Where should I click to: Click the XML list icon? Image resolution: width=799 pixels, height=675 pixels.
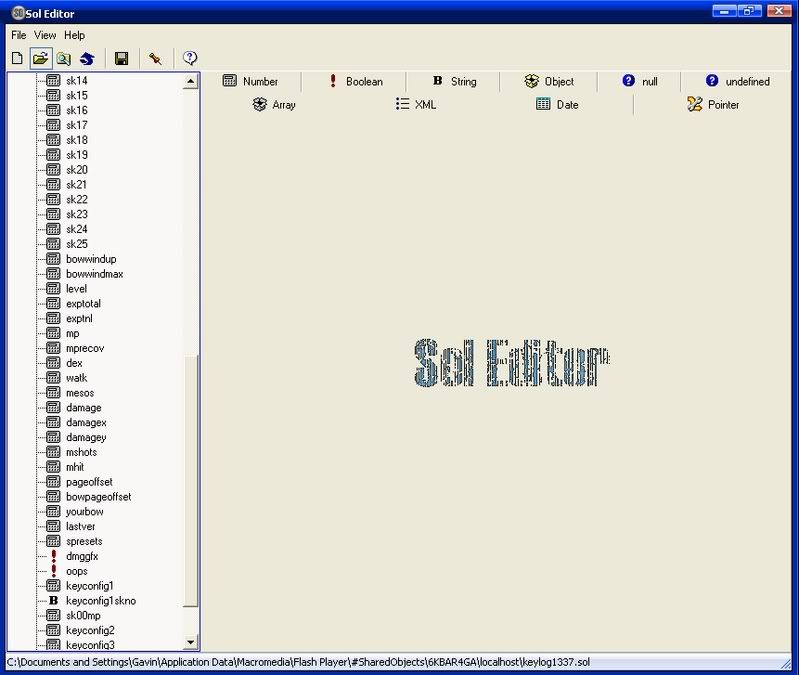click(403, 104)
